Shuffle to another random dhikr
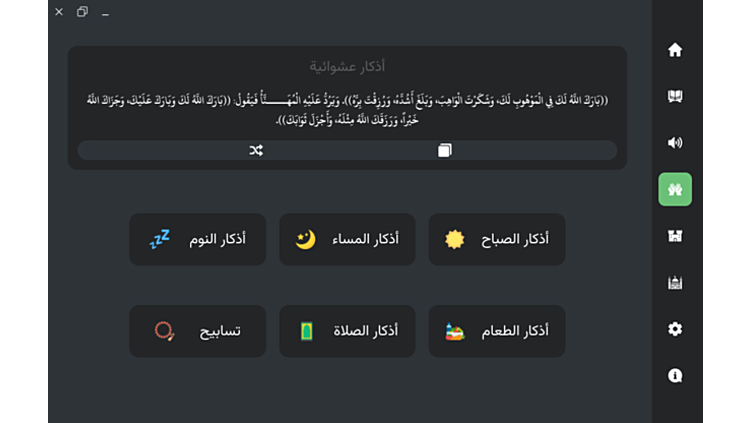Screen dimensions: 752x423 (256, 151)
